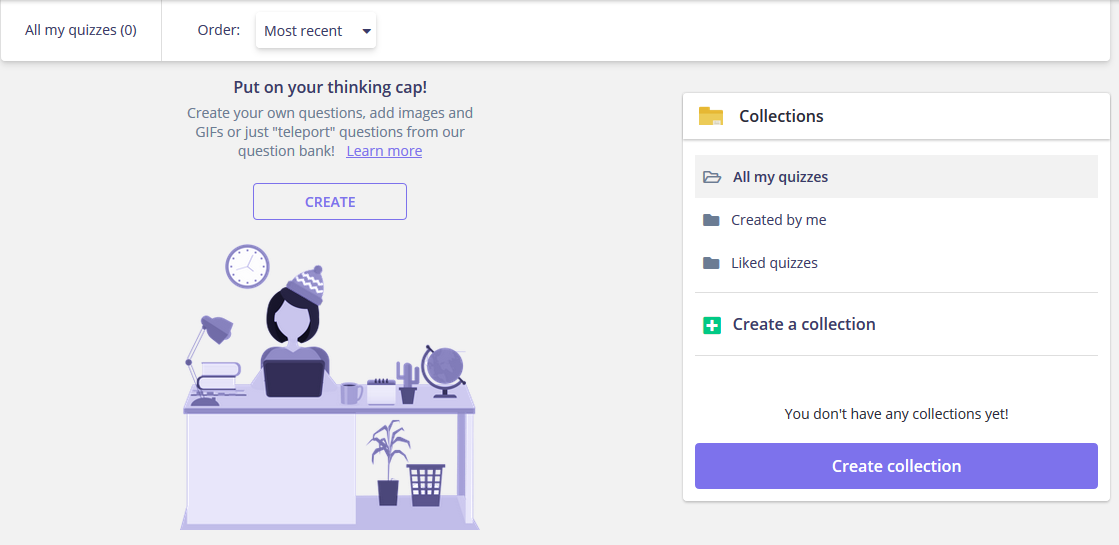Viewport: 1119px width, 545px height.
Task: Select the All my quizzes (0) tab
Action: tap(81, 30)
